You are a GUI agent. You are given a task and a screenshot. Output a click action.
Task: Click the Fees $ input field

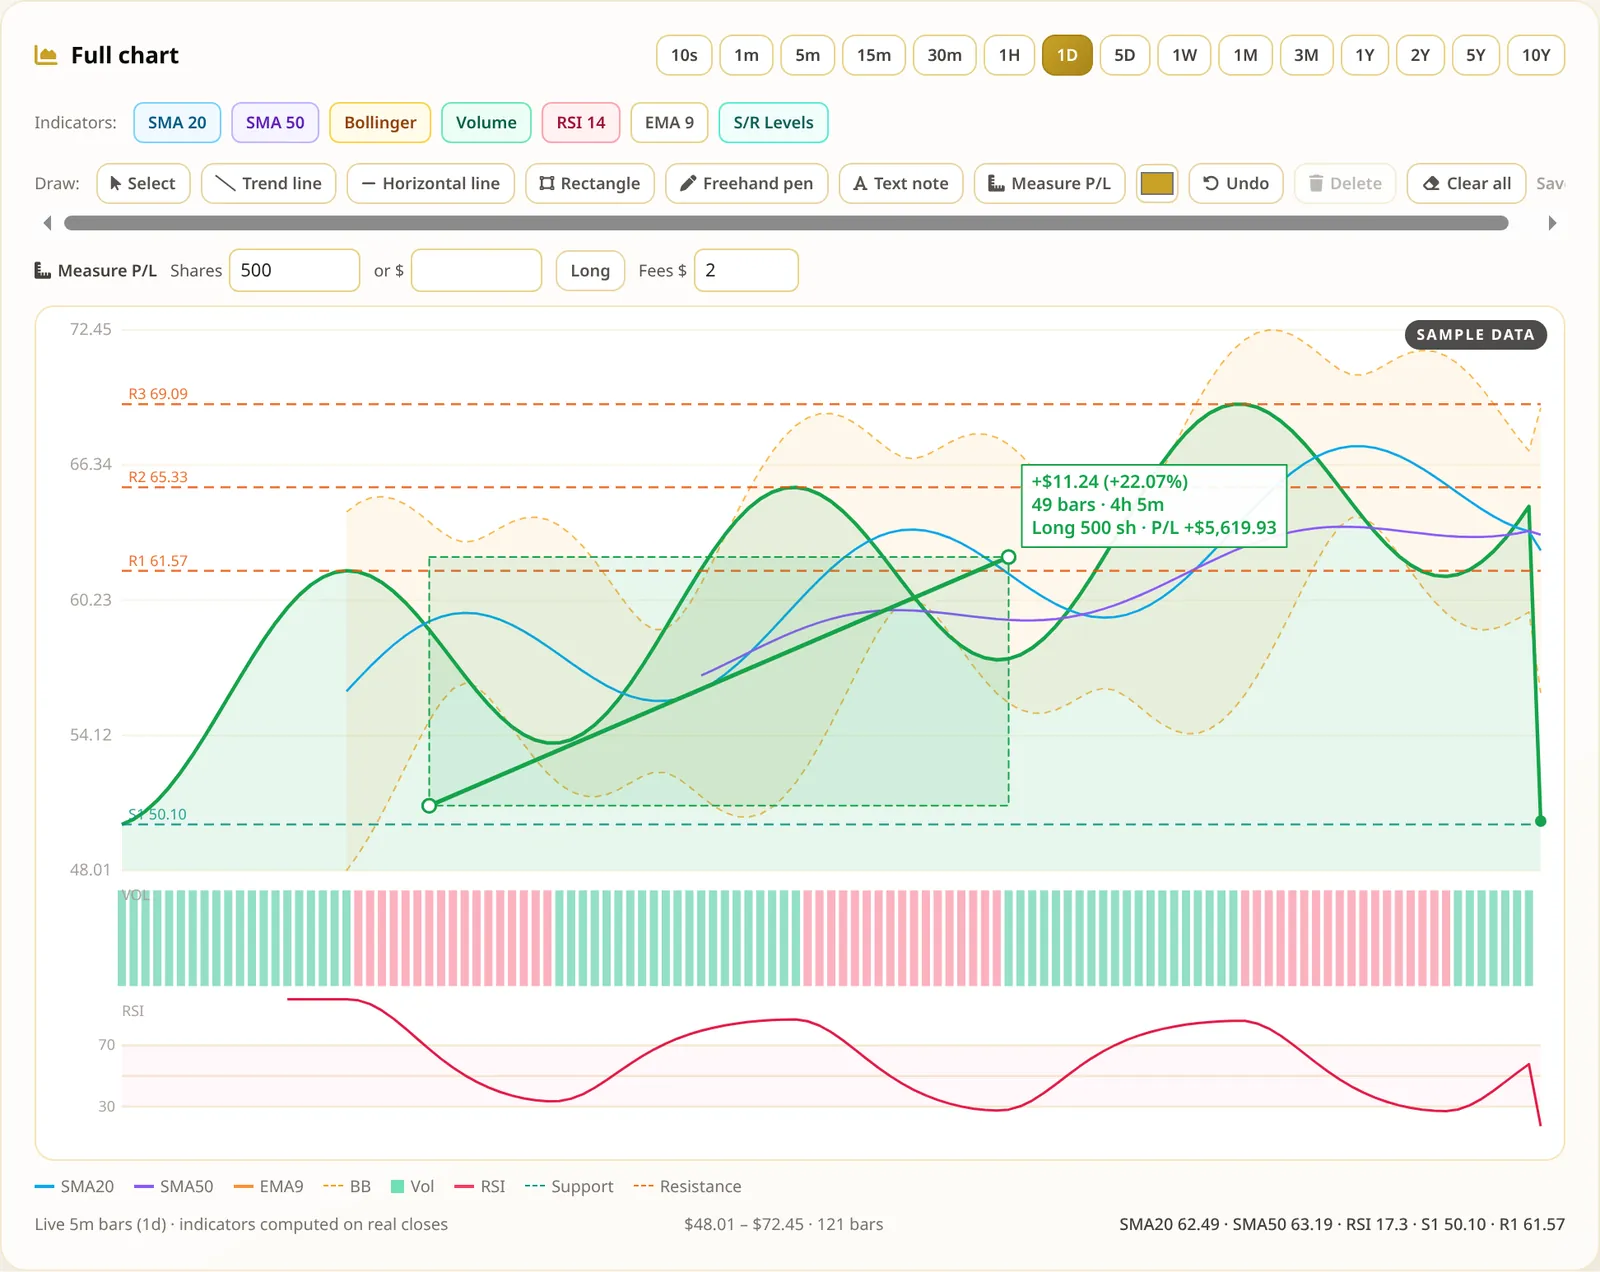[x=746, y=270]
